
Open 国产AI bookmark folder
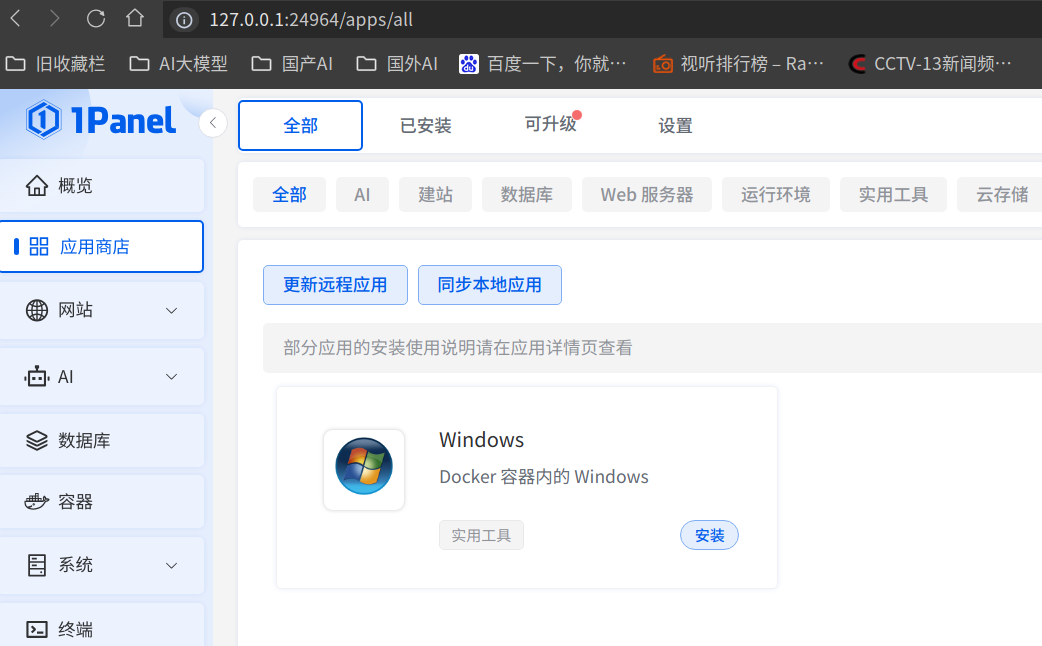[292, 64]
